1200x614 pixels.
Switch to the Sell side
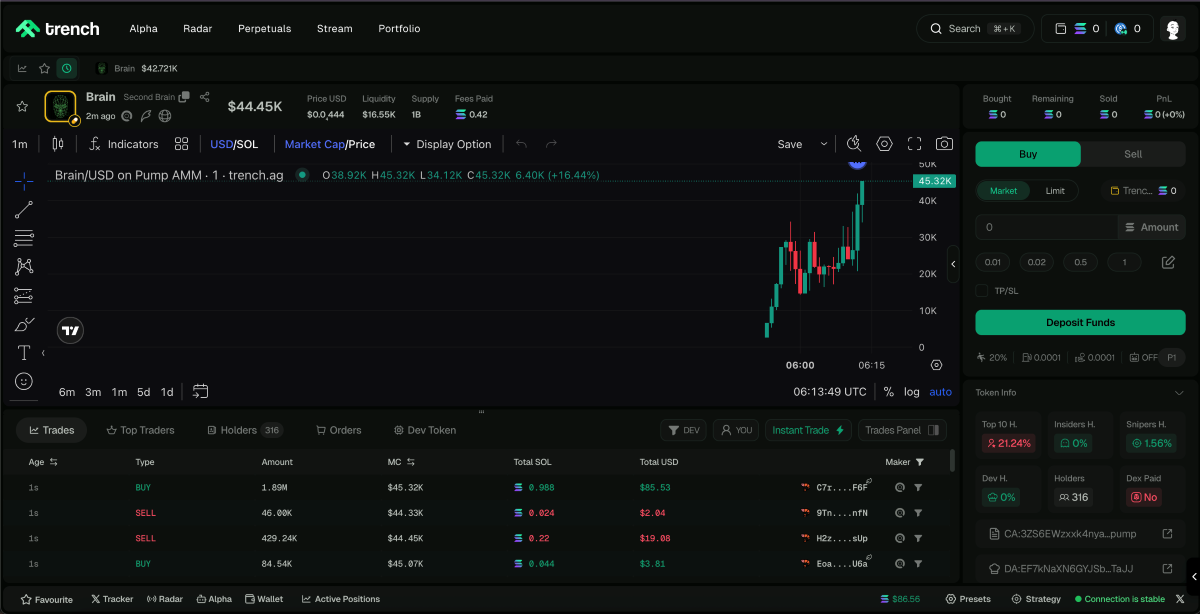pos(1133,154)
